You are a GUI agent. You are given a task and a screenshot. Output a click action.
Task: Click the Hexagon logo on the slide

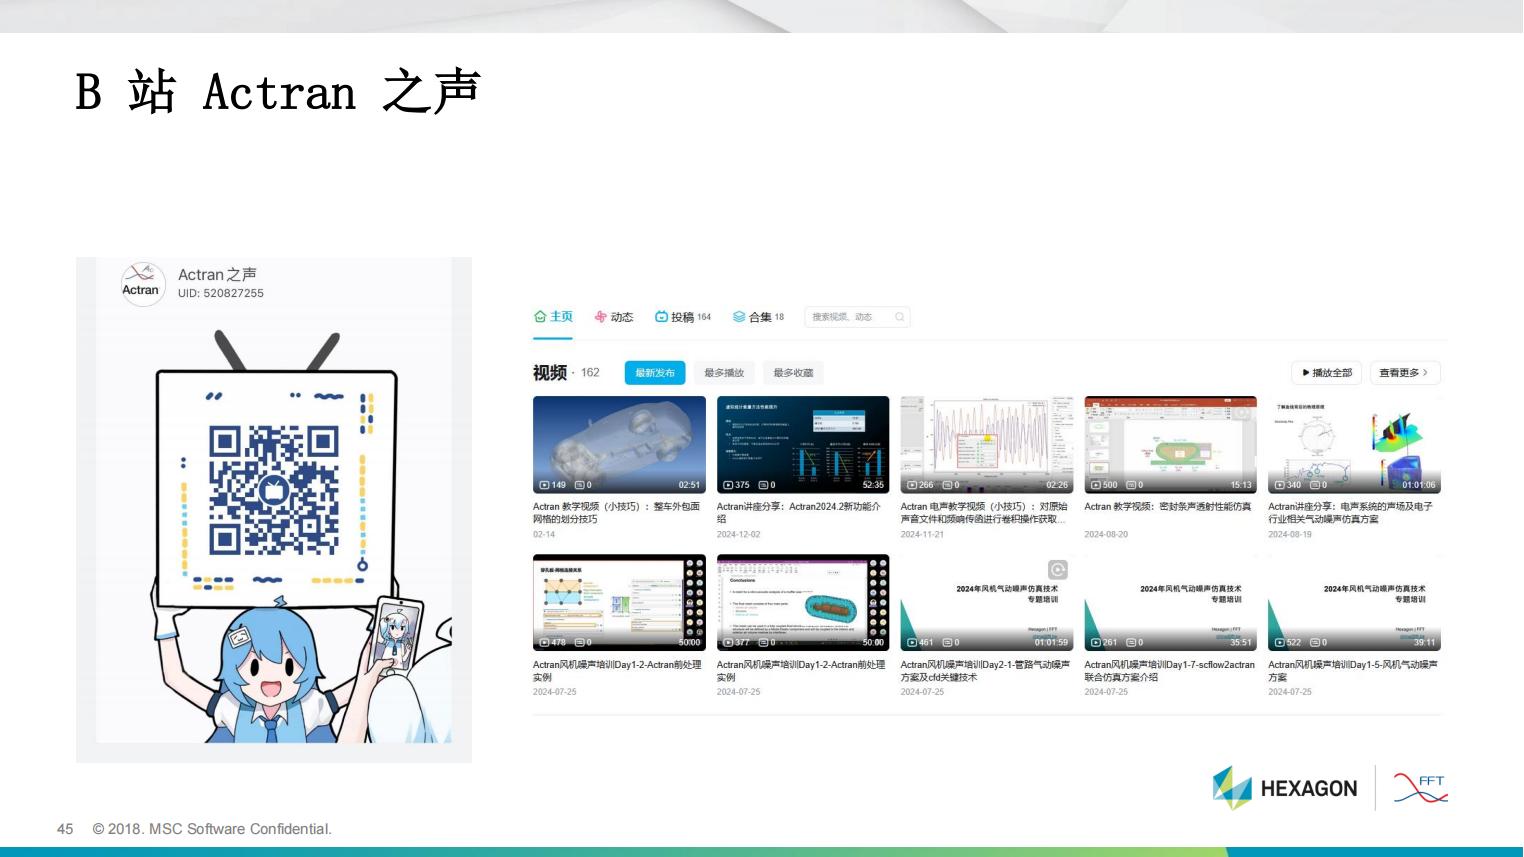tap(1285, 788)
